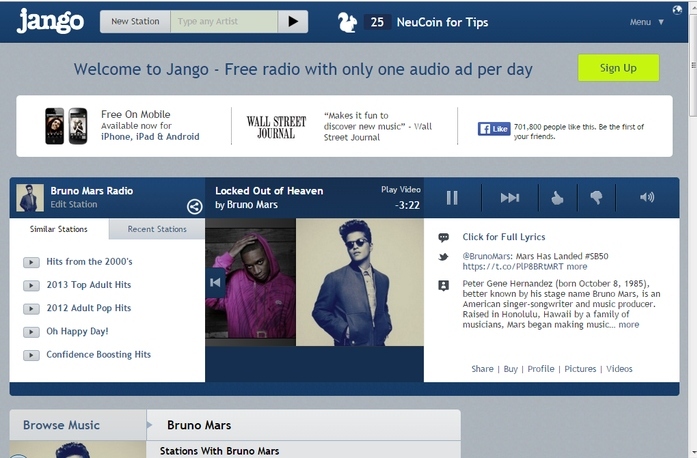The height and width of the screenshot is (458, 697).
Task: Open the Profile link
Action: [541, 369]
